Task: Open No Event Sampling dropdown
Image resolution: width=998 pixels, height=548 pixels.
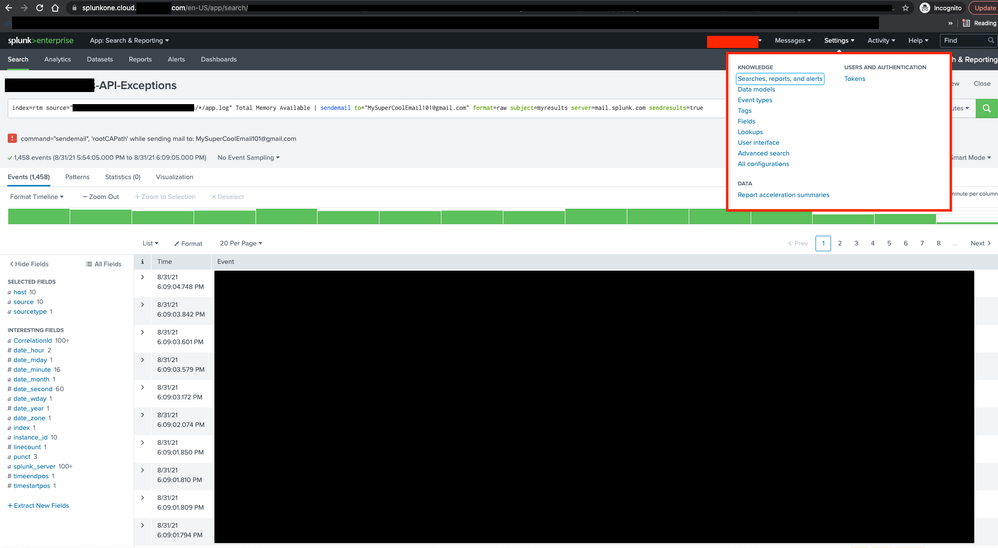Action: point(248,157)
